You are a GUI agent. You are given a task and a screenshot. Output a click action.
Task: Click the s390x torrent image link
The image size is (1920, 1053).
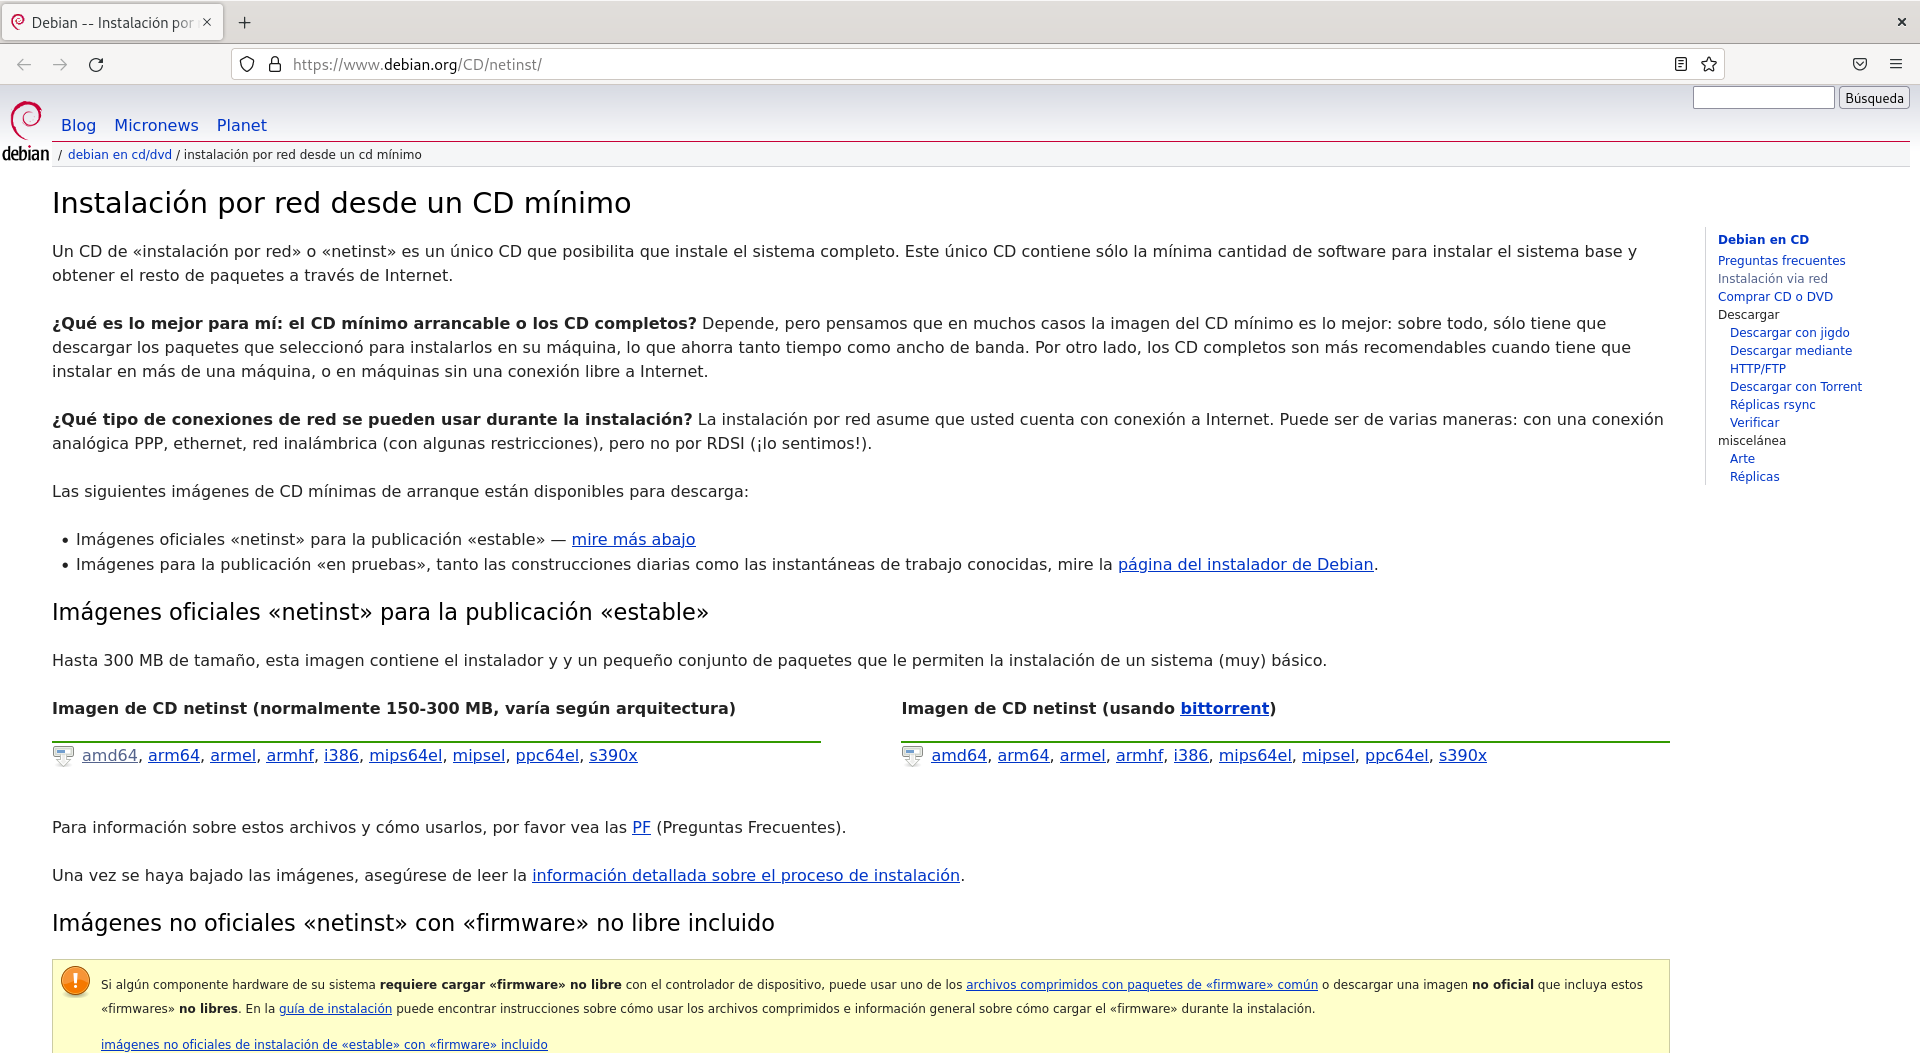click(1462, 756)
